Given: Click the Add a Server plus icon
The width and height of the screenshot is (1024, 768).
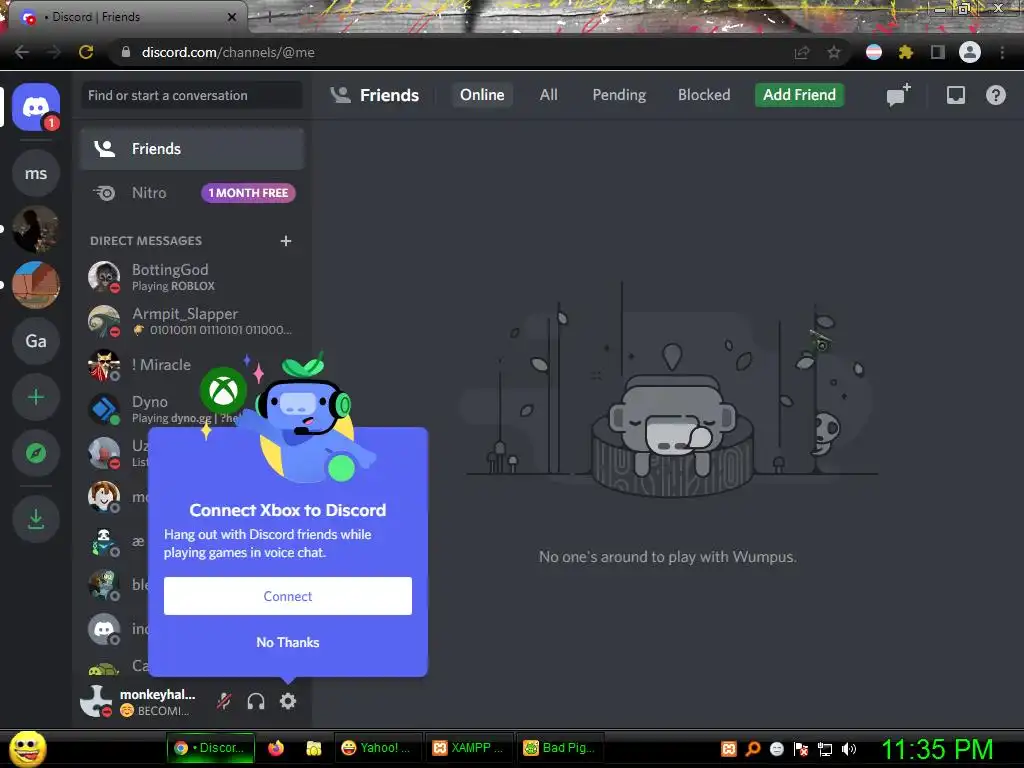Looking at the screenshot, I should [x=36, y=397].
